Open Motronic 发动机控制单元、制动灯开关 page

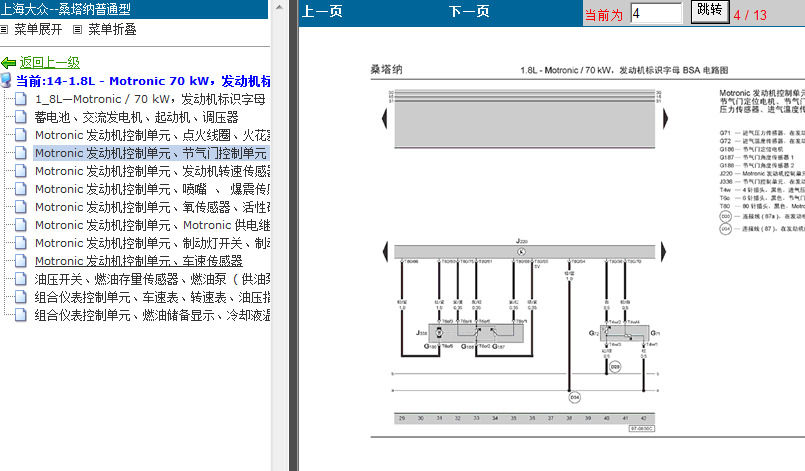point(152,243)
